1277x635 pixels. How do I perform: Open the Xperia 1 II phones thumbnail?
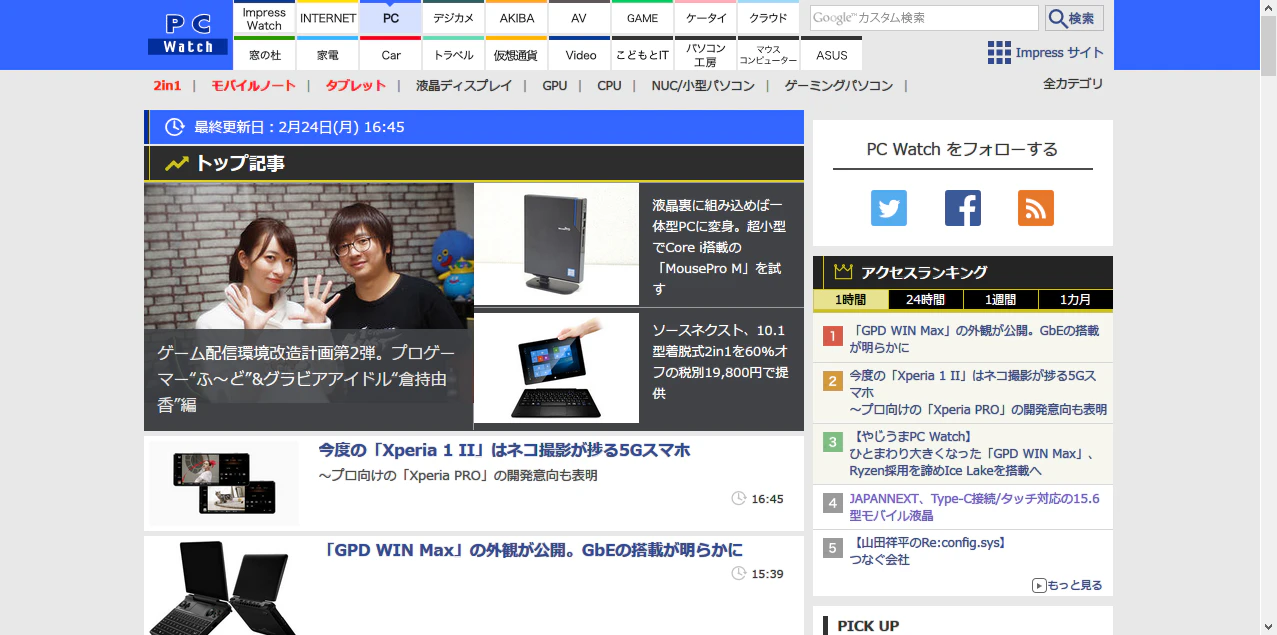(x=224, y=483)
